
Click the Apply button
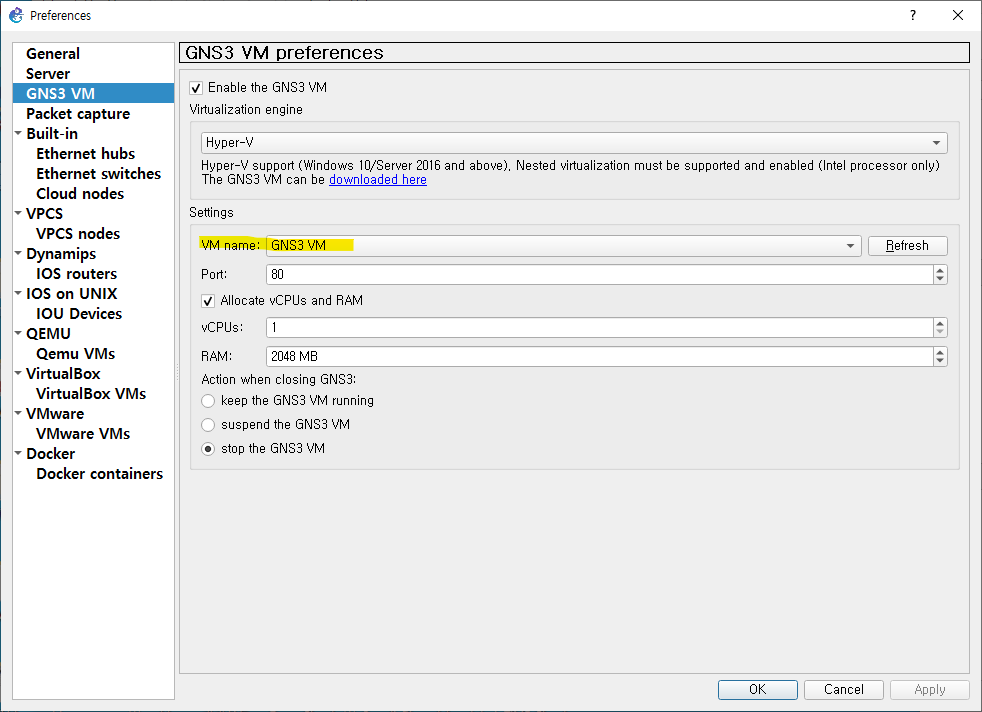pos(929,689)
